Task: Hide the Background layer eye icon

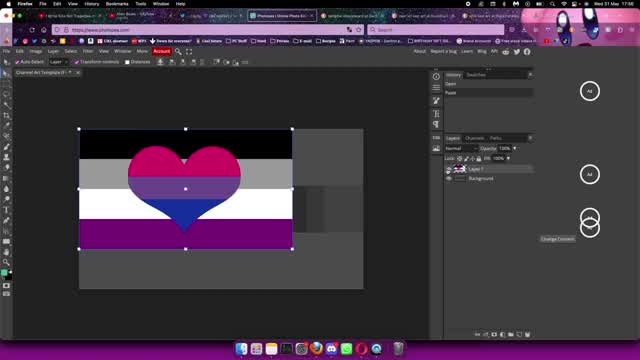Action: pos(449,179)
